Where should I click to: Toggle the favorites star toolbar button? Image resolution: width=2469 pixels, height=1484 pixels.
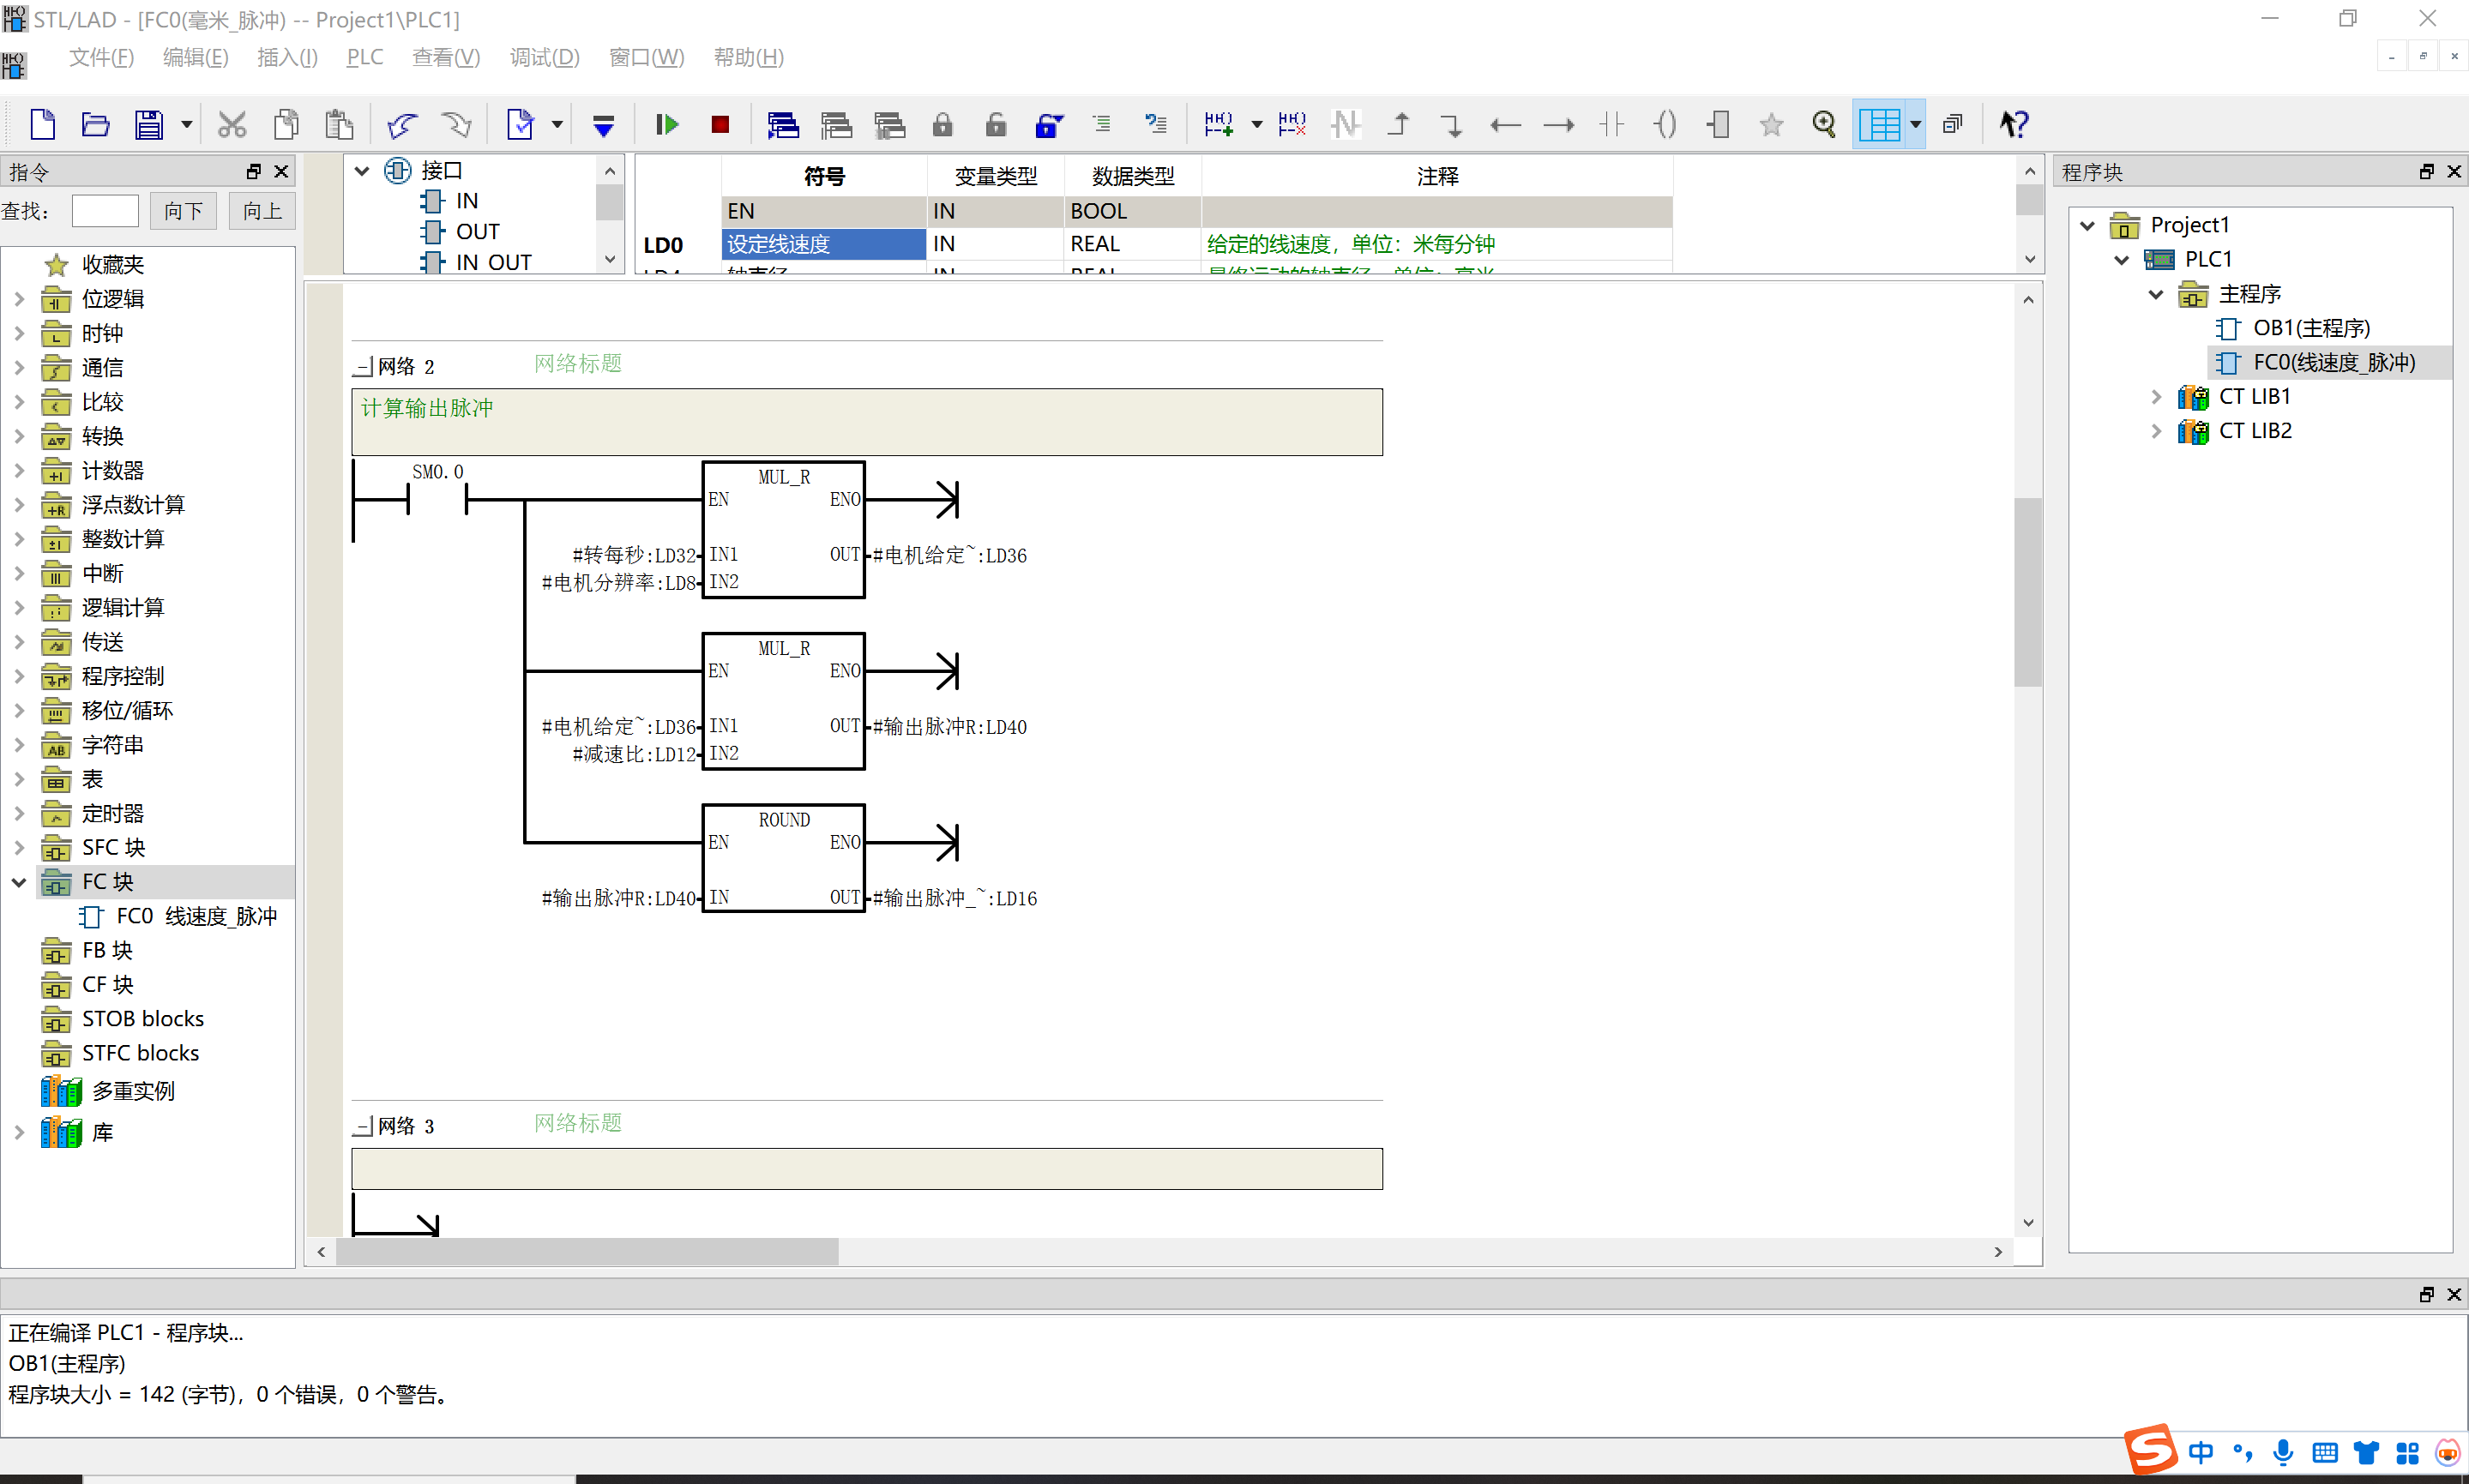[1771, 124]
